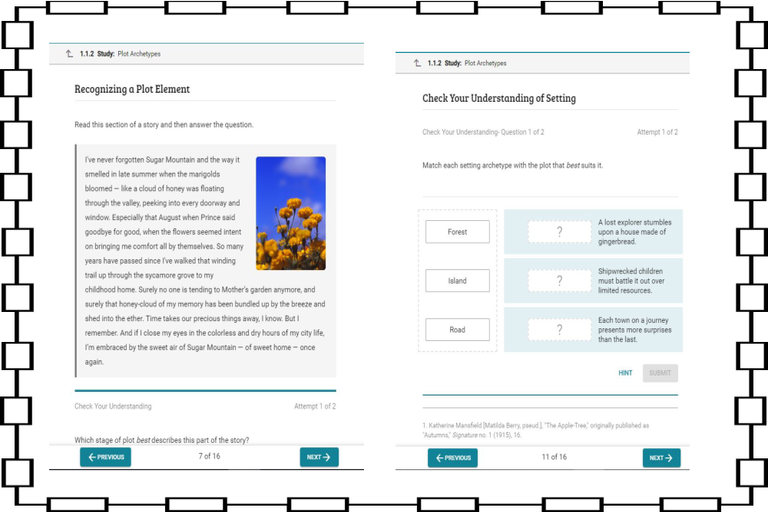Click 'Attempt 1 of 2' in left panel
This screenshot has width=768, height=512.
point(315,406)
